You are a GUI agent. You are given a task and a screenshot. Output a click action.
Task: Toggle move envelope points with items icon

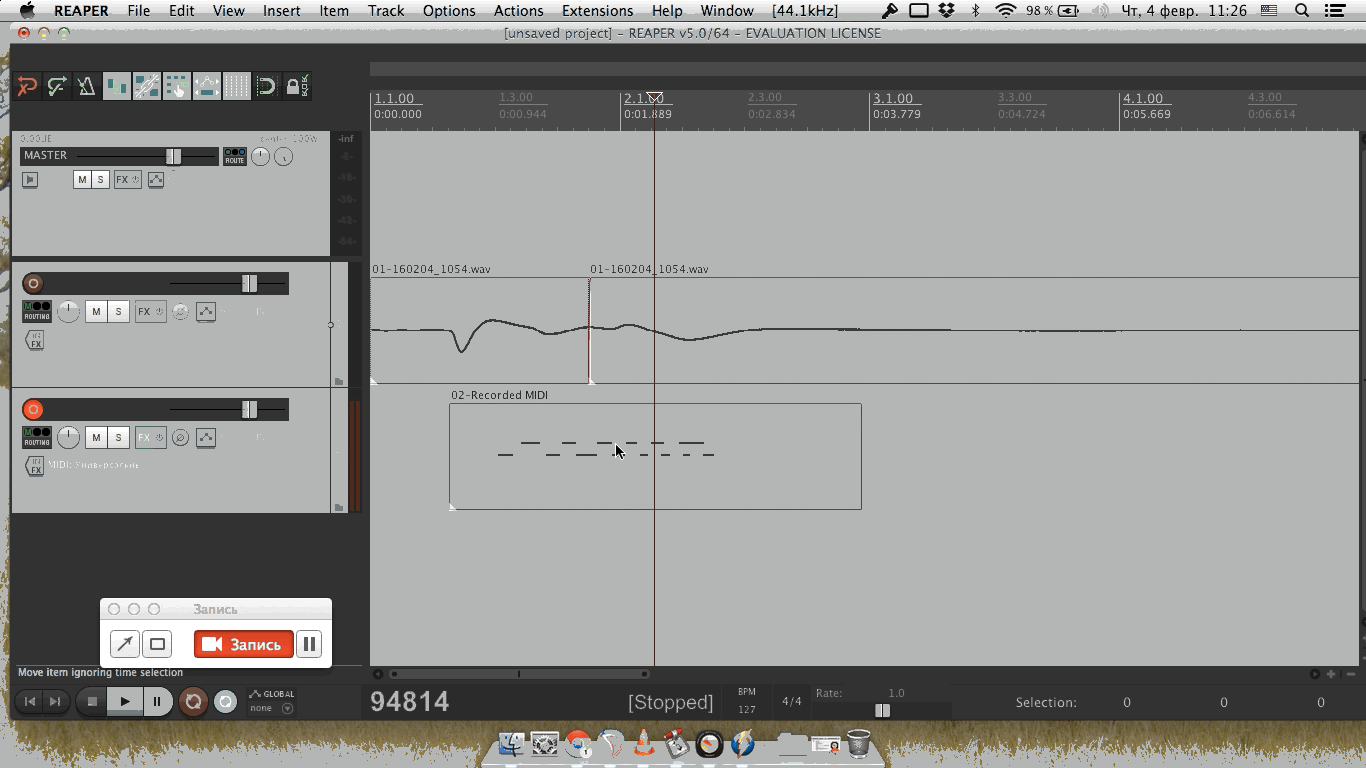coord(207,87)
